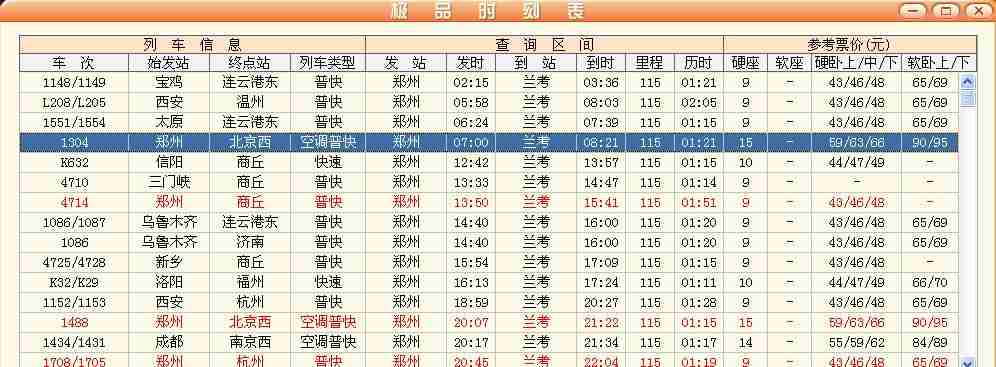Select train L208/L205 row
The width and height of the screenshot is (996, 367).
(x=489, y=102)
